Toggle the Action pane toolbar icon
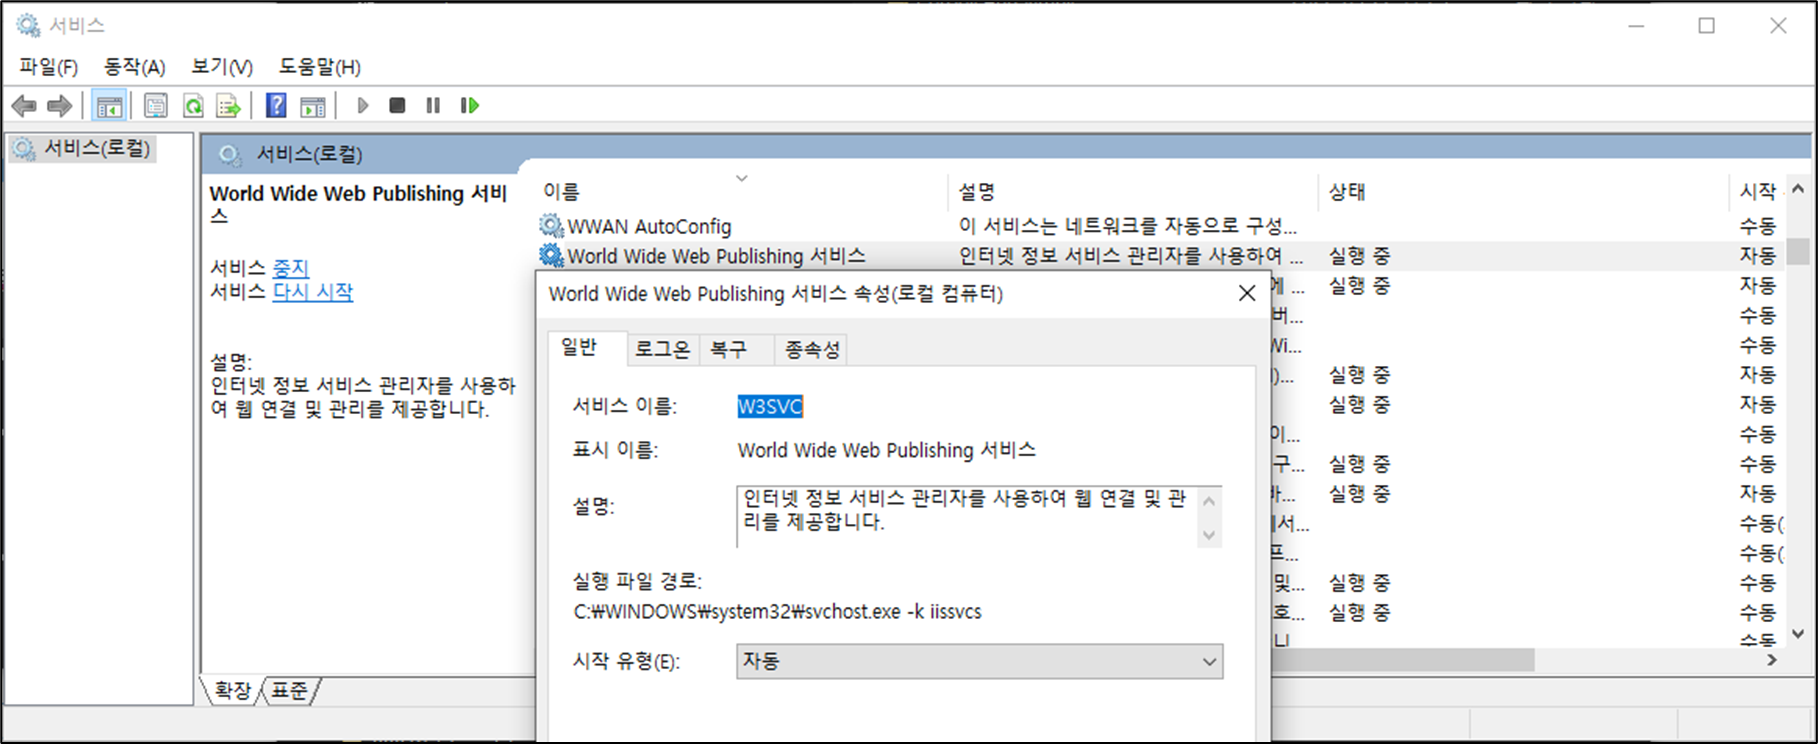 point(313,105)
